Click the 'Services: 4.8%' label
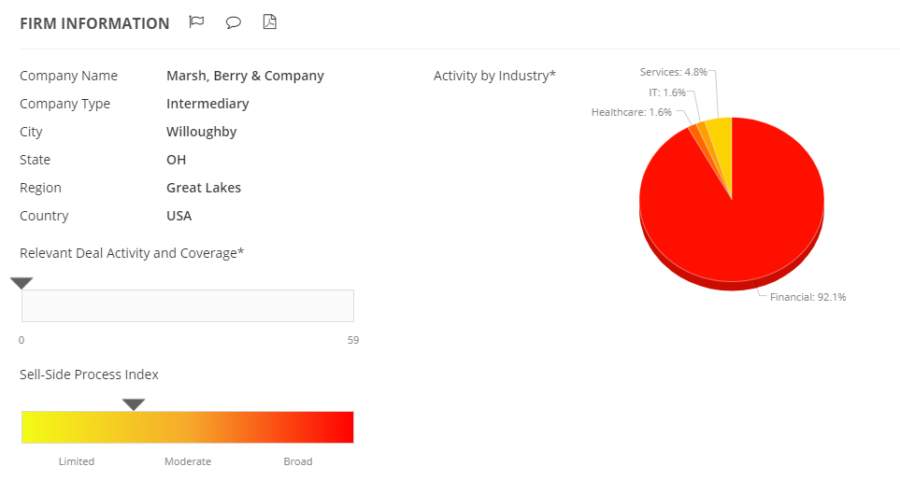900x495 pixels. [673, 72]
